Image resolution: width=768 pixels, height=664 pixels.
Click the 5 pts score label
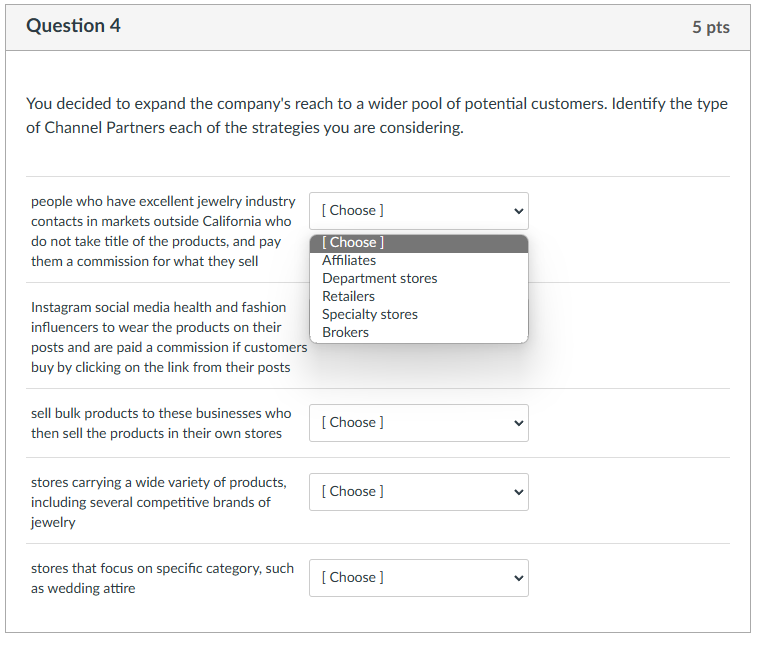coord(710,28)
